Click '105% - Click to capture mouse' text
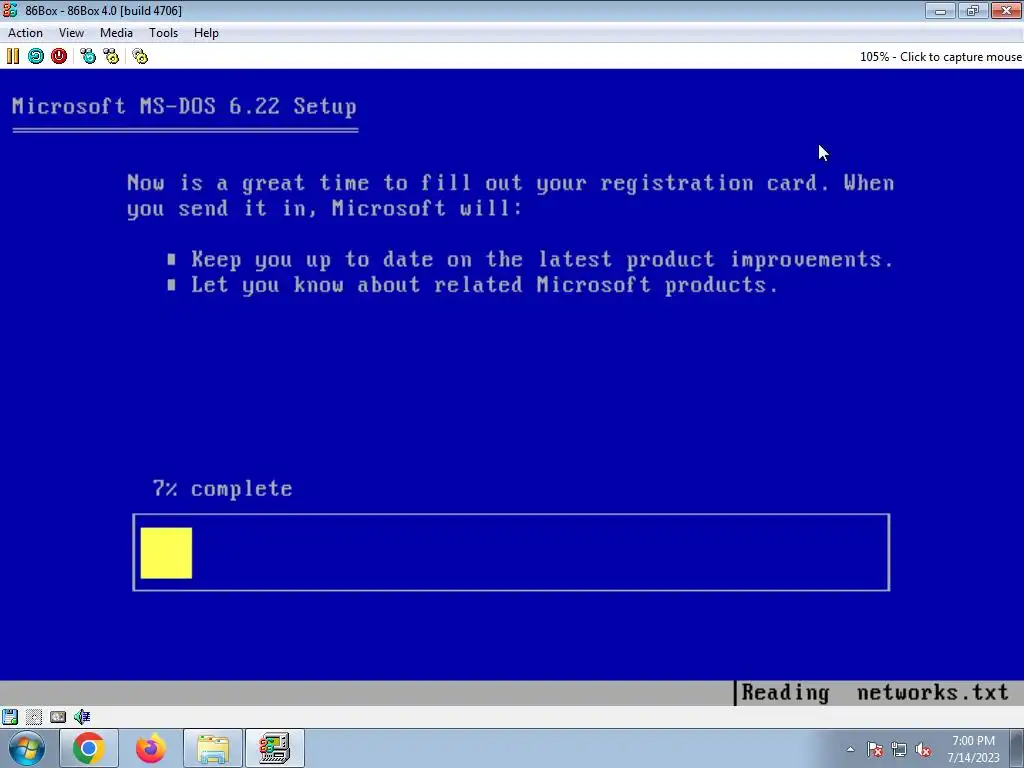1024x768 pixels. pyautogui.click(x=940, y=57)
